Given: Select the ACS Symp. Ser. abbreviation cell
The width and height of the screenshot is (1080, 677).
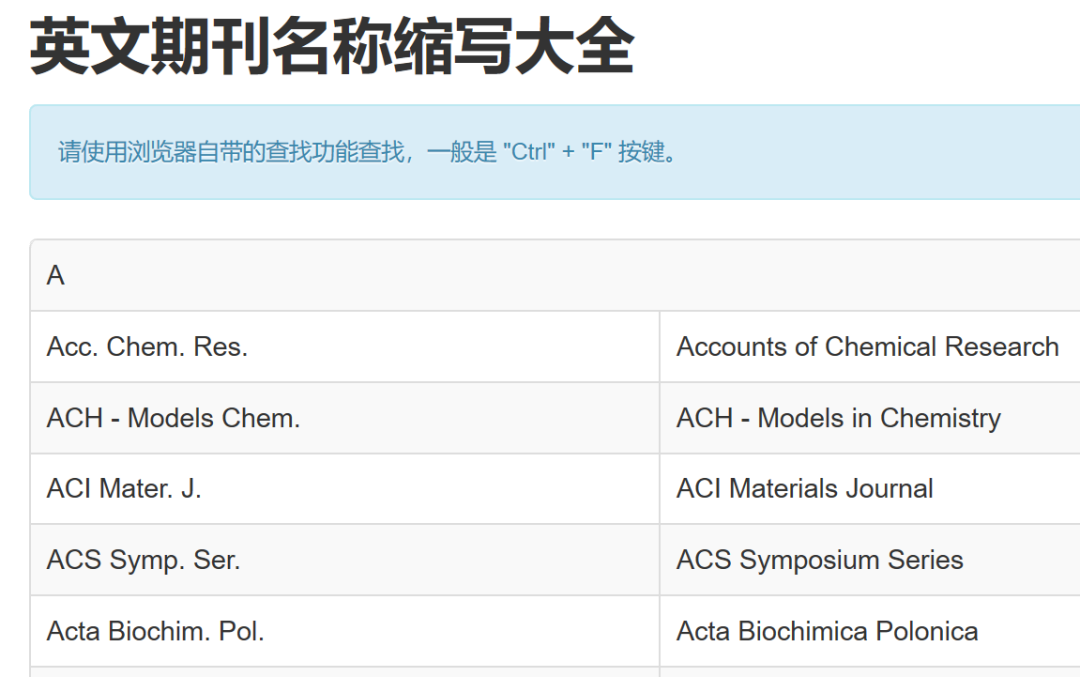Looking at the screenshot, I should (143, 560).
